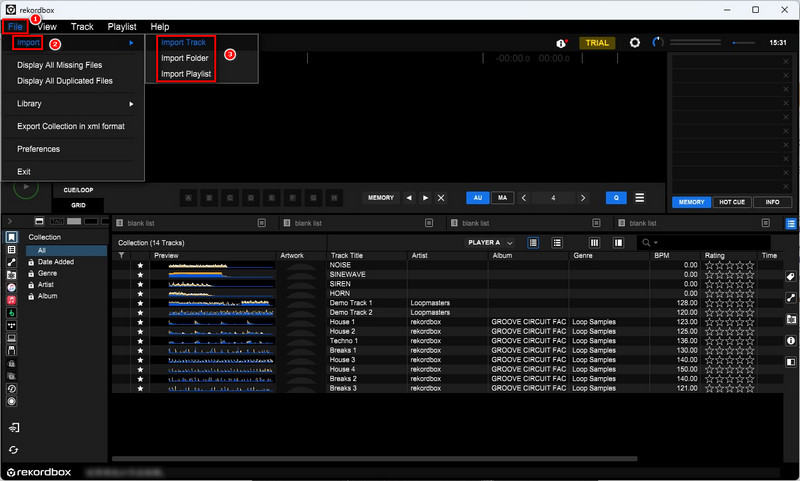Expand the Library submenu arrow
800x481 pixels.
click(x=132, y=104)
